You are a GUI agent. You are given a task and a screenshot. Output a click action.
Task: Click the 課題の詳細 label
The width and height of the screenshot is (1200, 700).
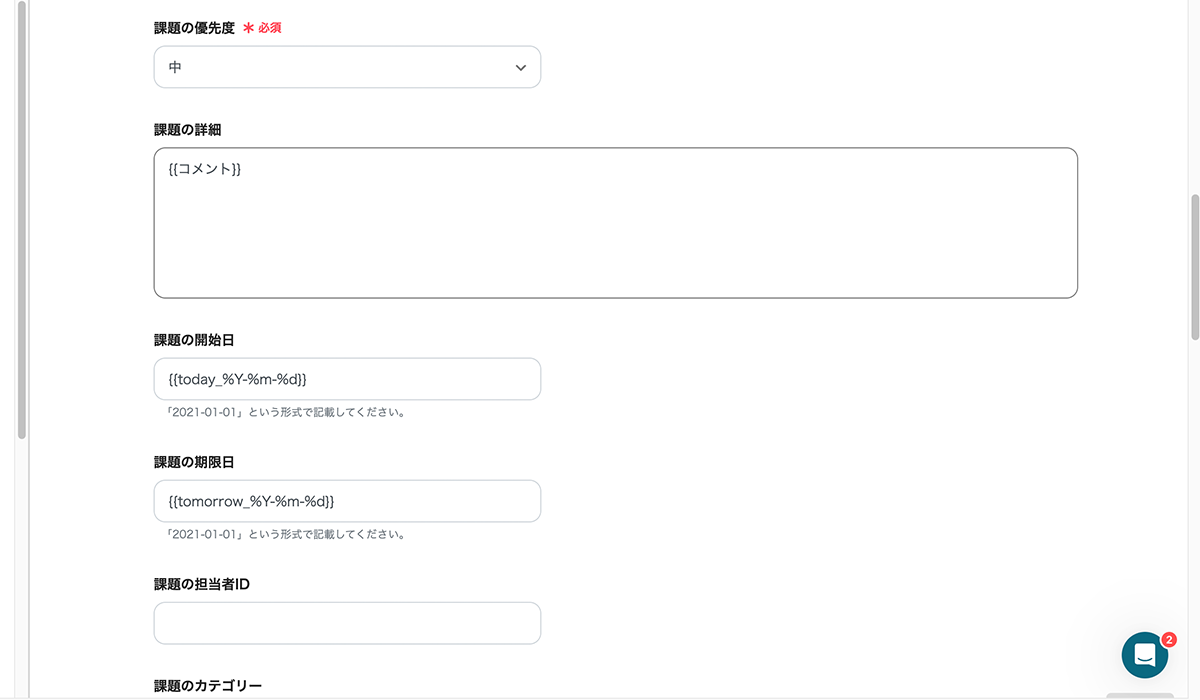[187, 130]
